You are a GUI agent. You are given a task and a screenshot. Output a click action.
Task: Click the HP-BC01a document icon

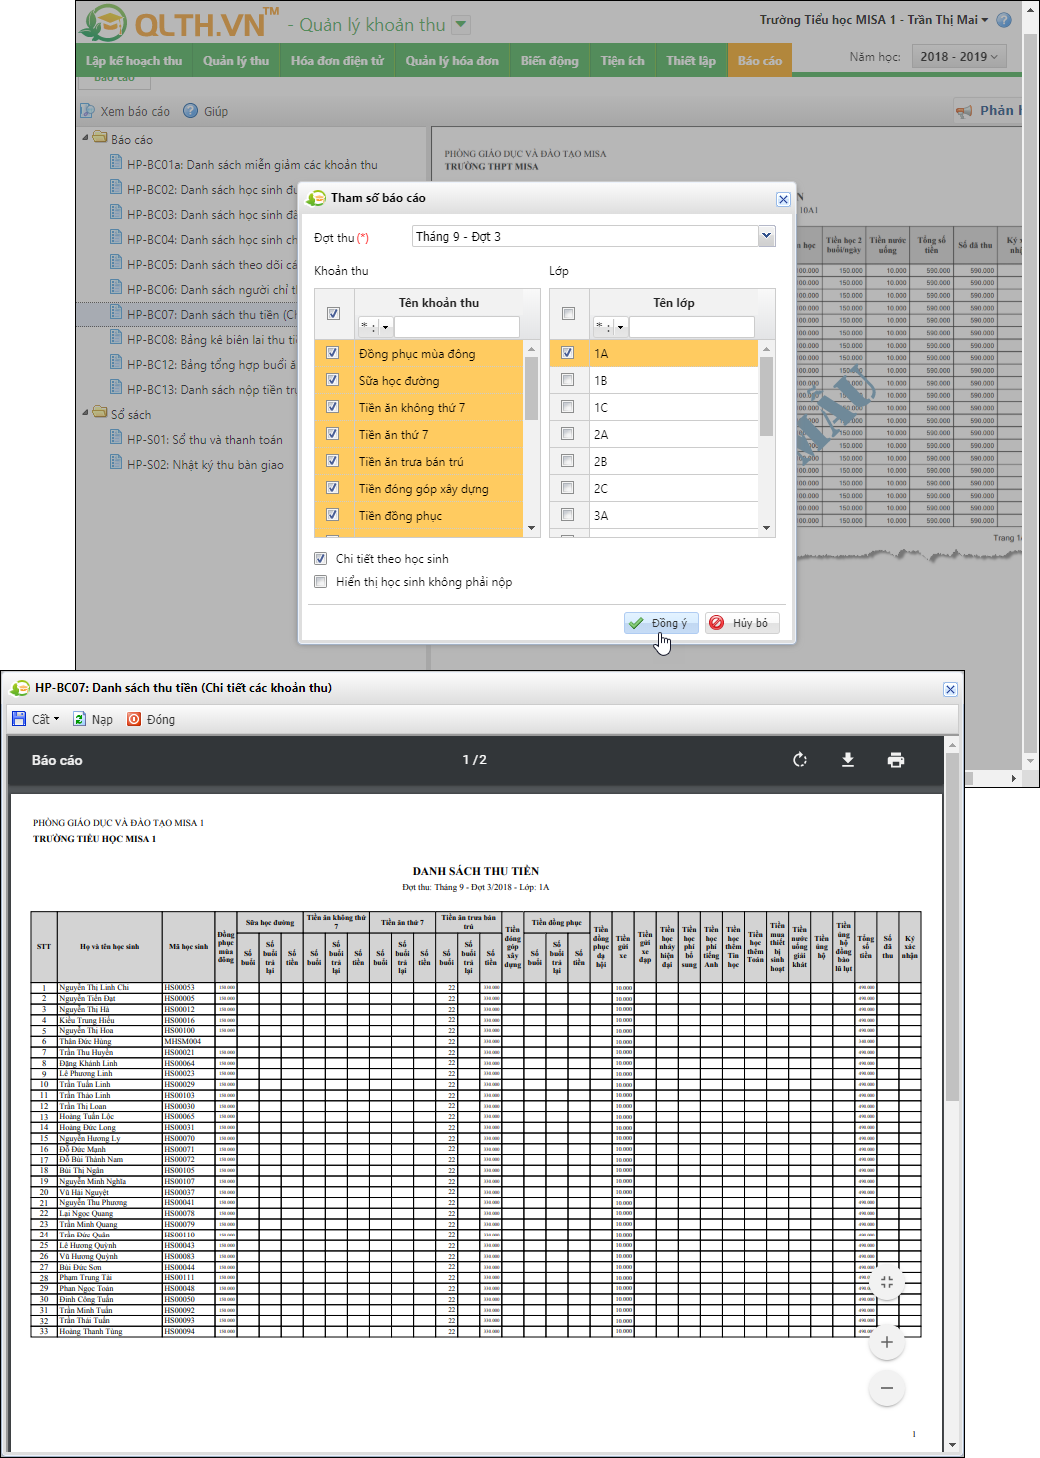pyautogui.click(x=116, y=163)
